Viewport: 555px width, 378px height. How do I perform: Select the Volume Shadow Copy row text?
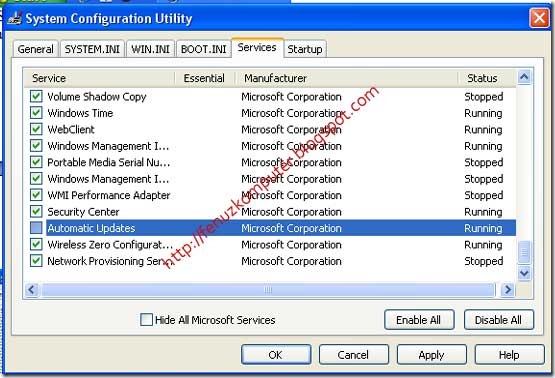(97, 97)
